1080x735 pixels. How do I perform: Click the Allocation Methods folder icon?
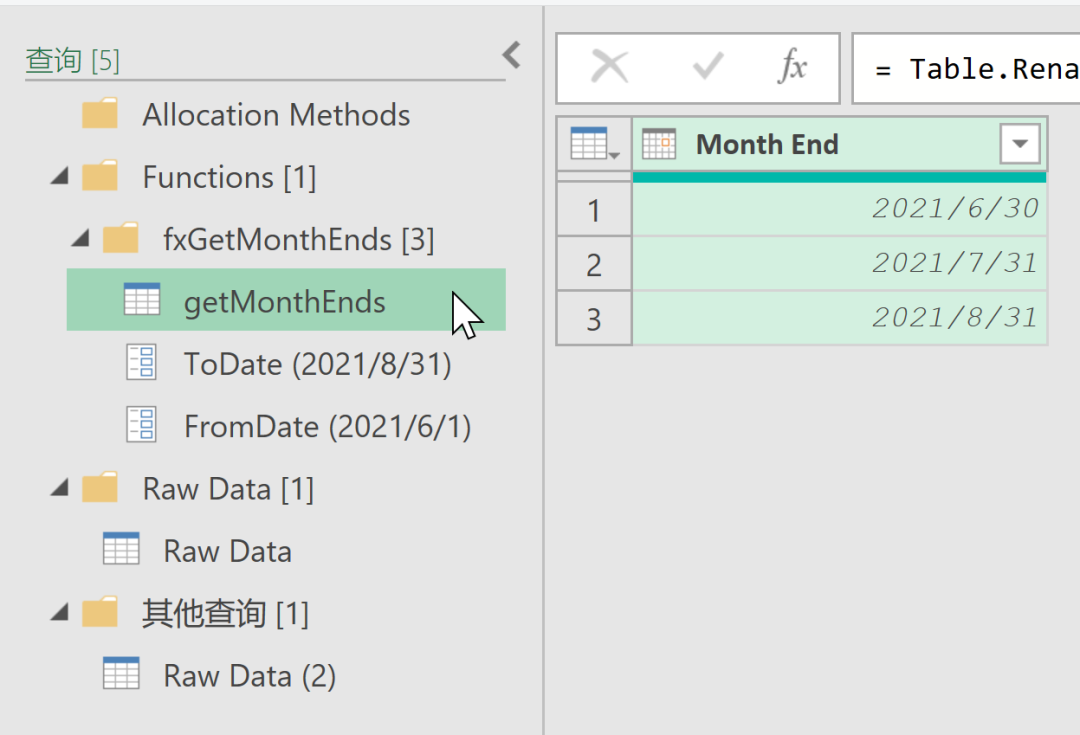point(100,115)
